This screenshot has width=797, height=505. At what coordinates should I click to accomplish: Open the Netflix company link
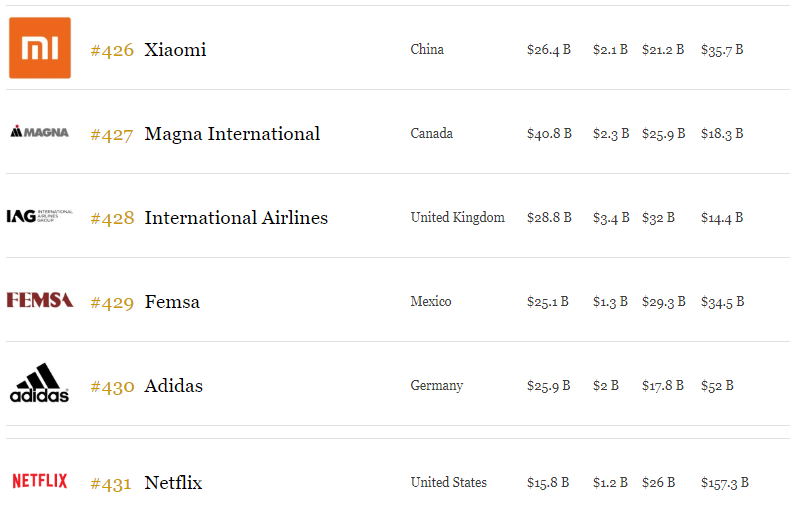click(x=173, y=483)
